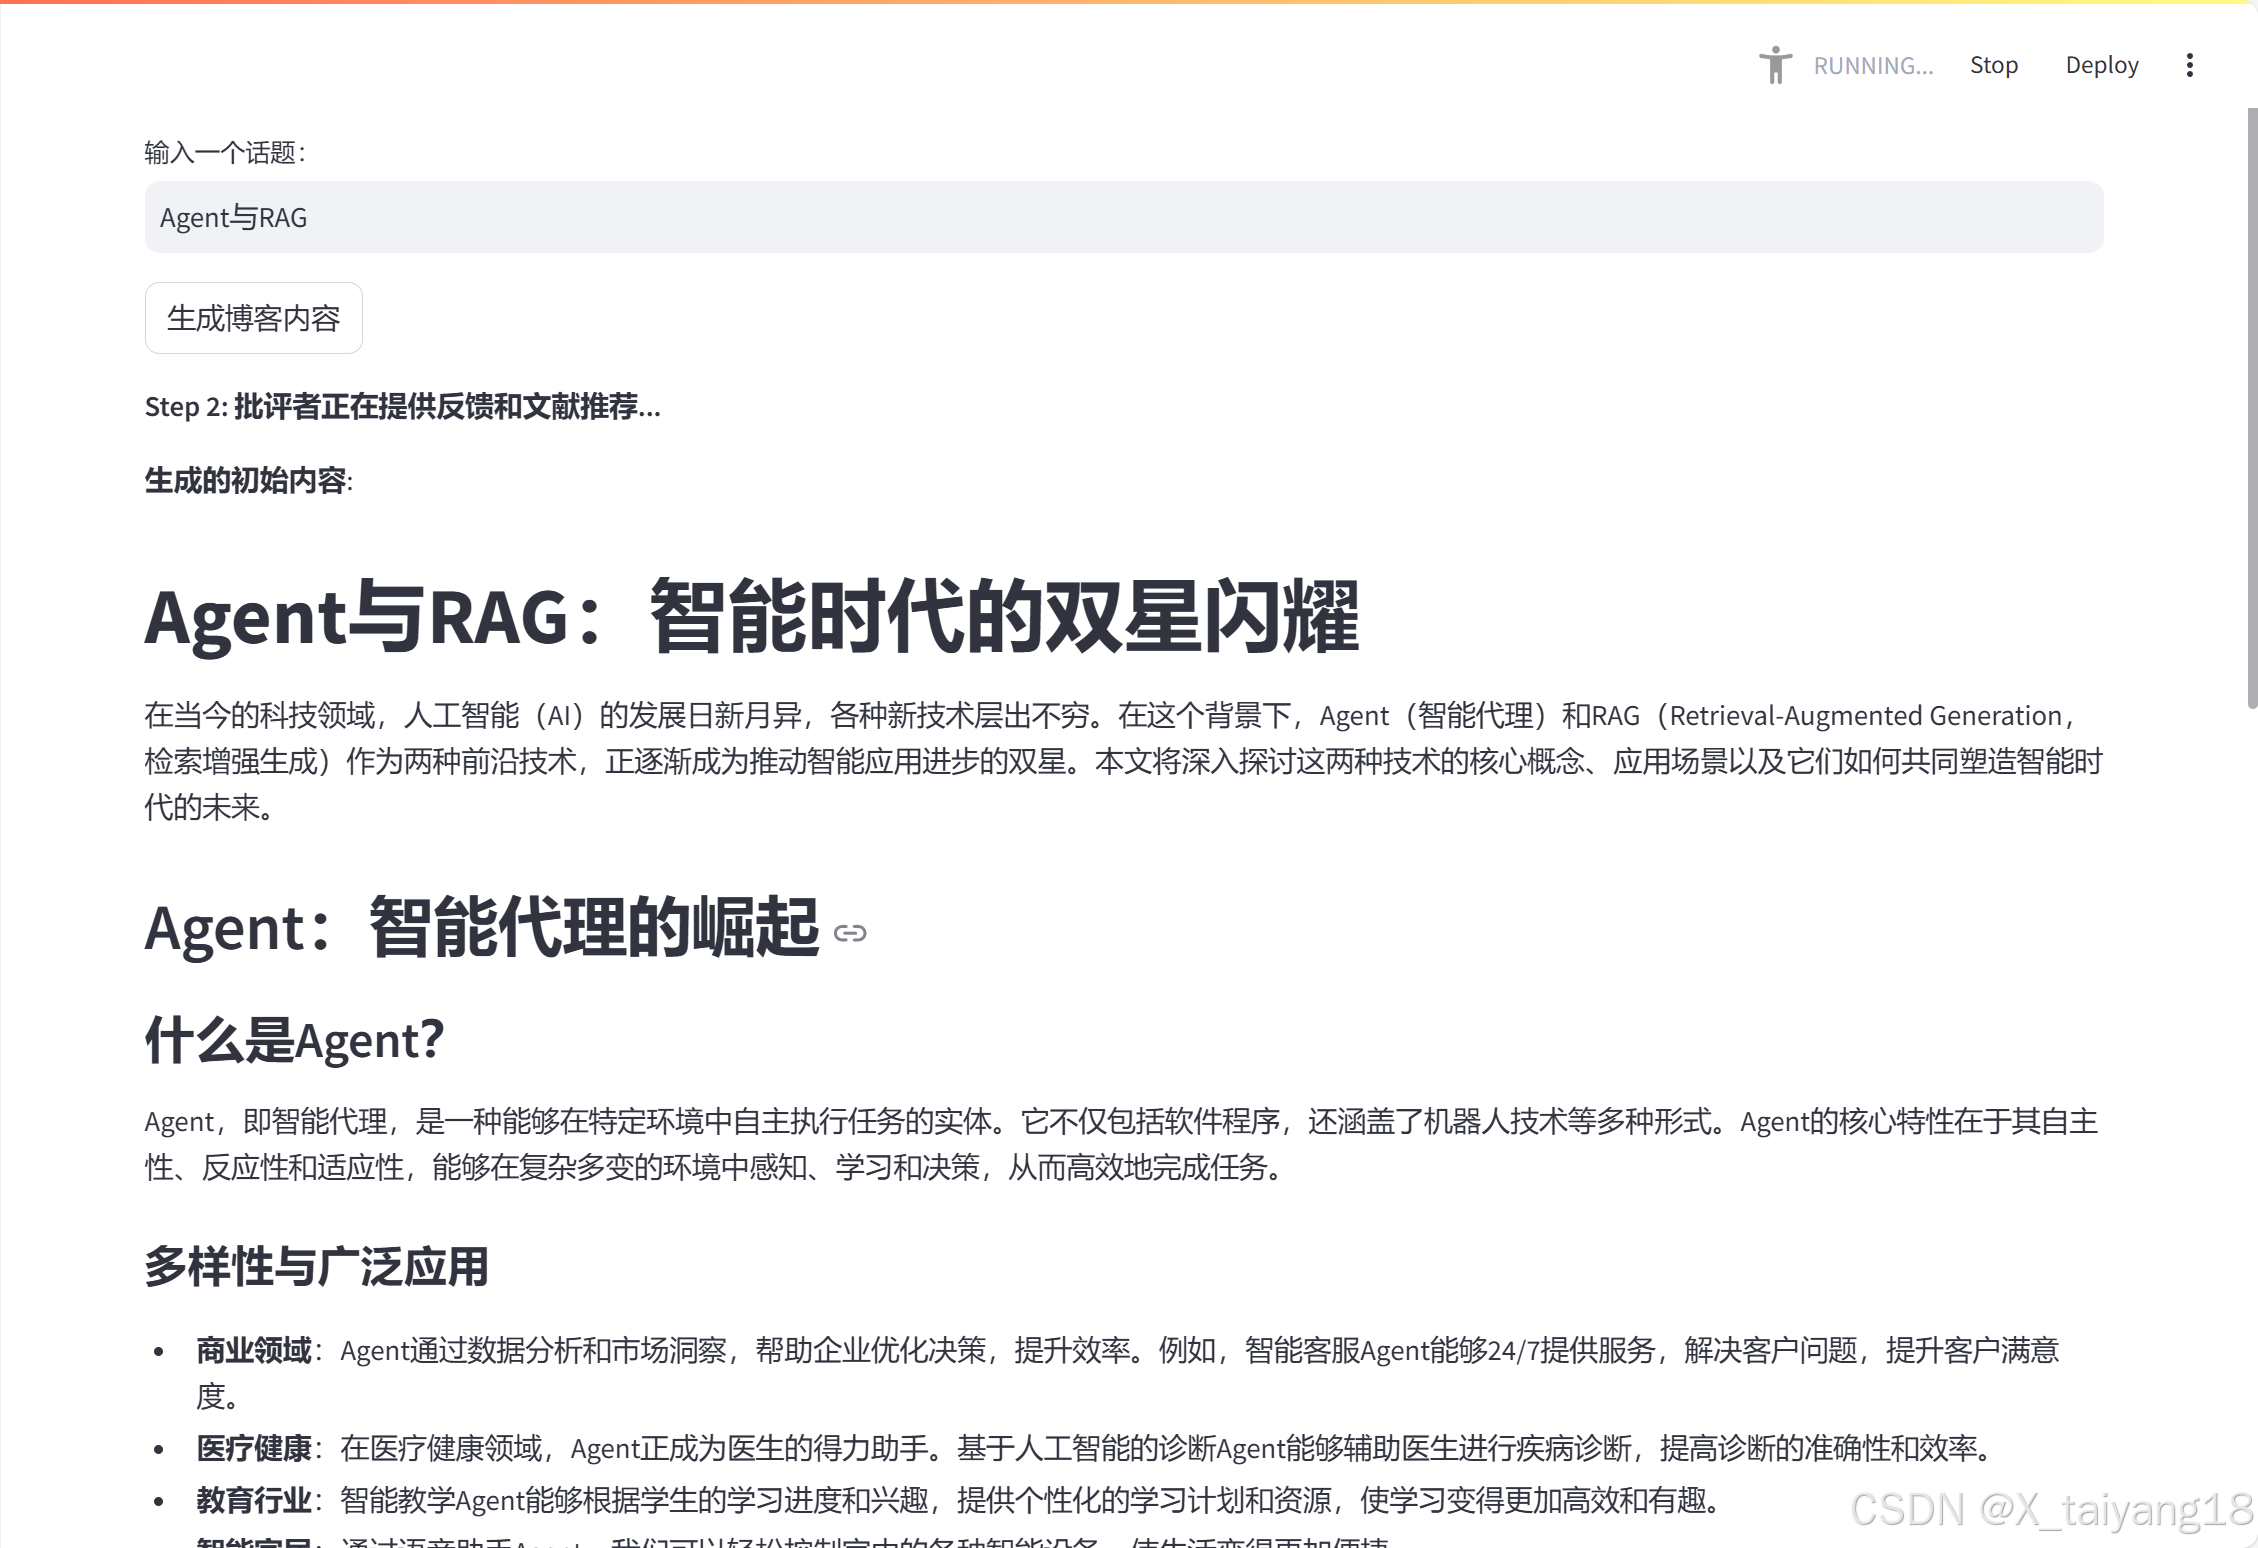Click the 多样性与广泛应用 subheading
The height and width of the screenshot is (1548, 2258).
click(316, 1266)
